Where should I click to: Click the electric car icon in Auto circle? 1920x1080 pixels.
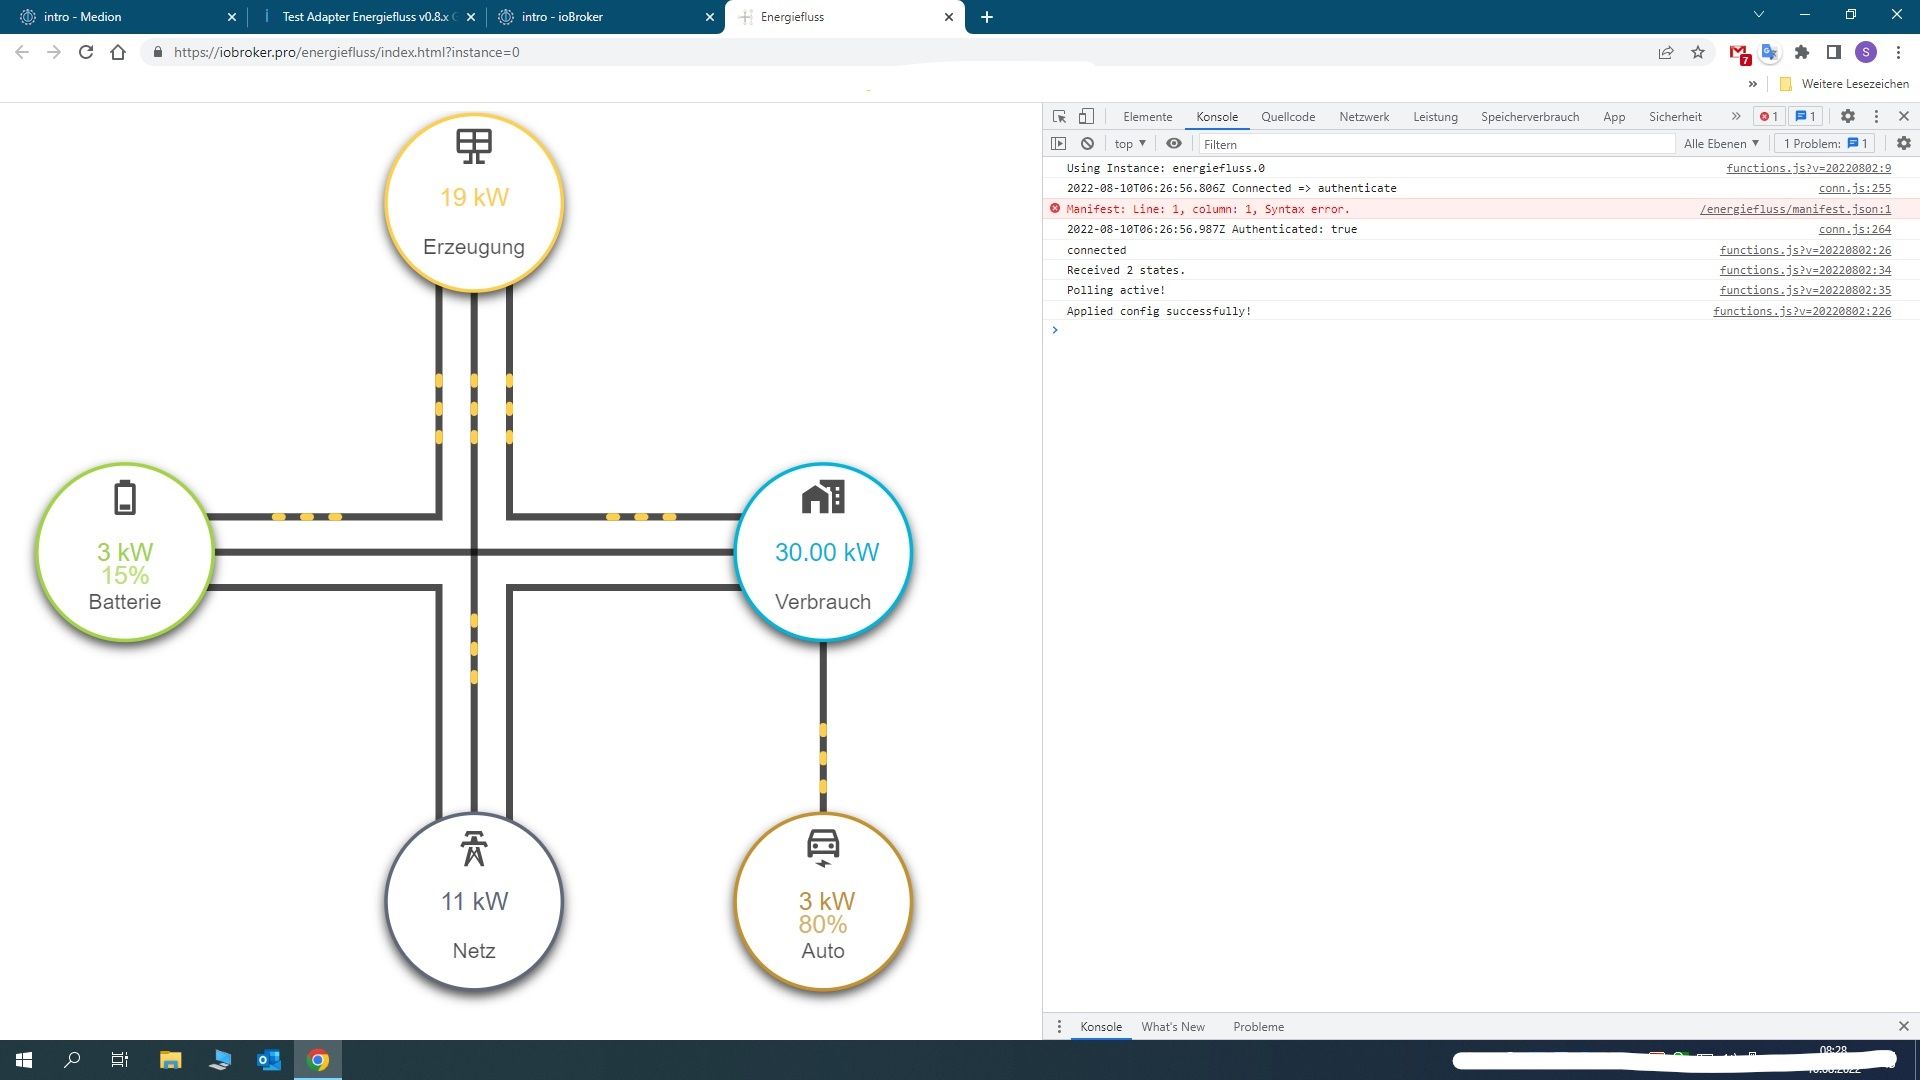tap(823, 848)
